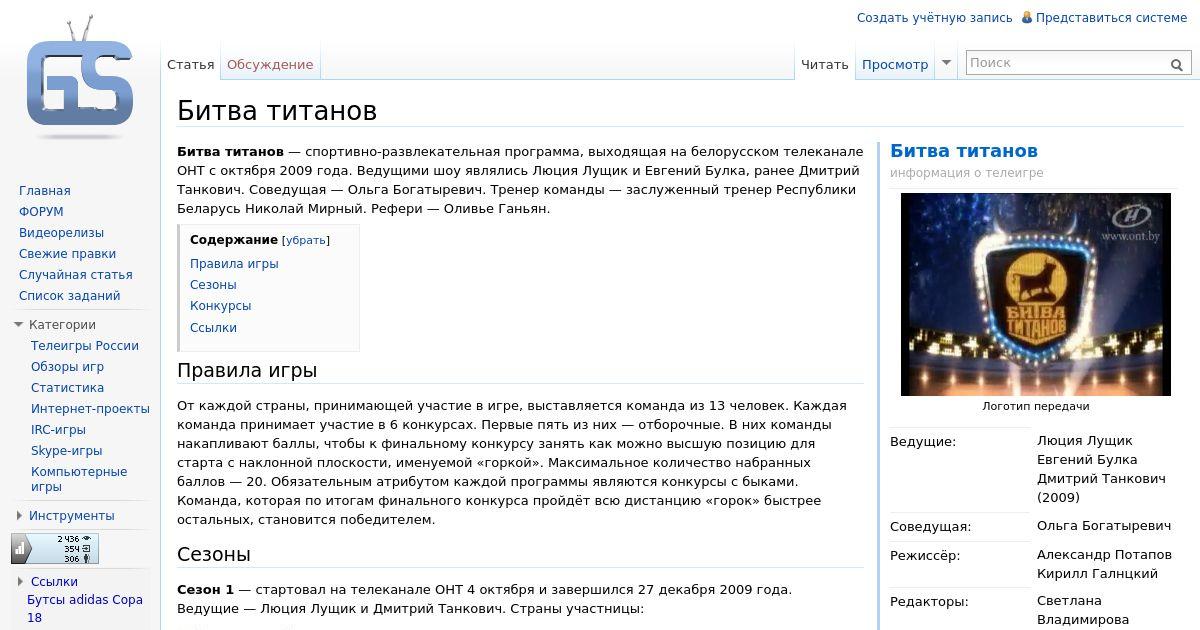
Task: Open Видеорелизы sidebar link
Action: 61,232
